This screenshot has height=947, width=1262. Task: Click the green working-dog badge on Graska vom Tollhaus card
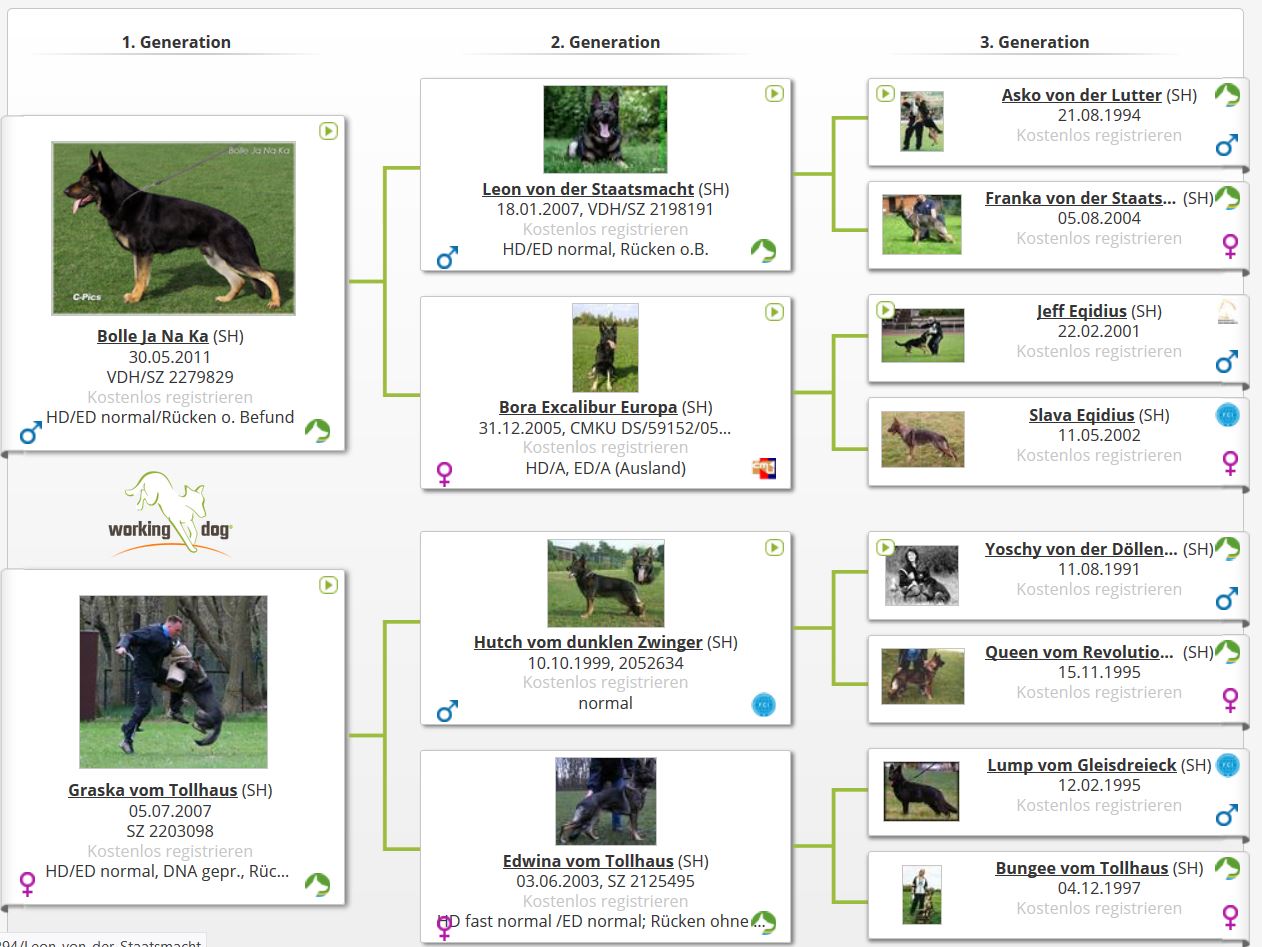(x=317, y=884)
